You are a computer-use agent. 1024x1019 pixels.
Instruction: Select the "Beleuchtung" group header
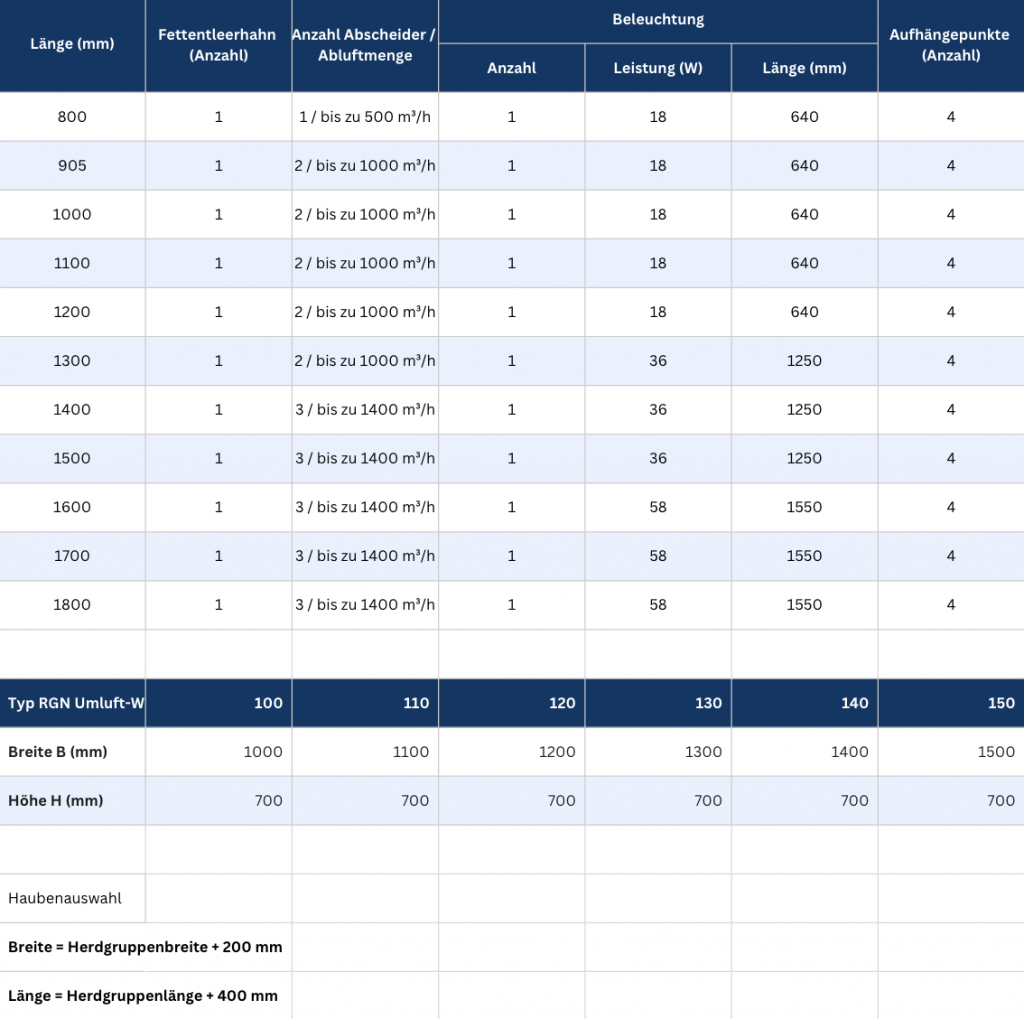(658, 19)
